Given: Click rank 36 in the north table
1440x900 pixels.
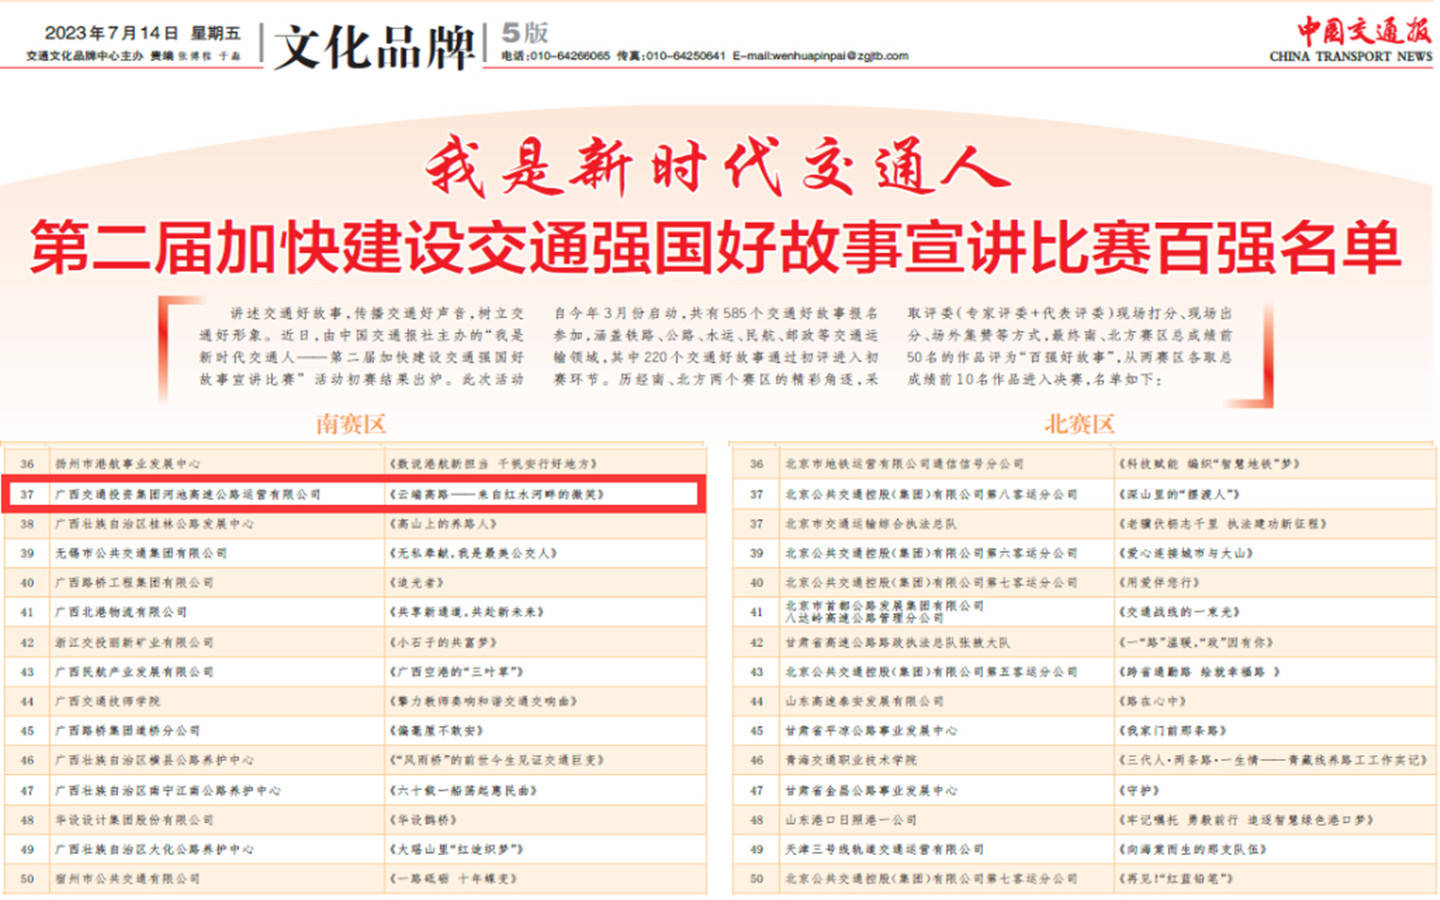Looking at the screenshot, I should [757, 464].
